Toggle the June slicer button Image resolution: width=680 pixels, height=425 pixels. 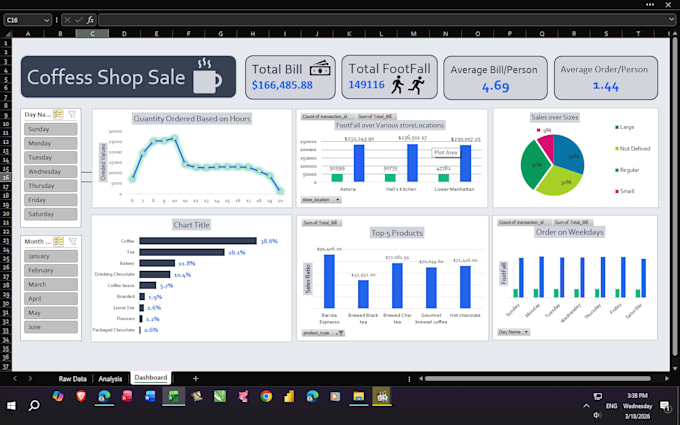pyautogui.click(x=51, y=327)
